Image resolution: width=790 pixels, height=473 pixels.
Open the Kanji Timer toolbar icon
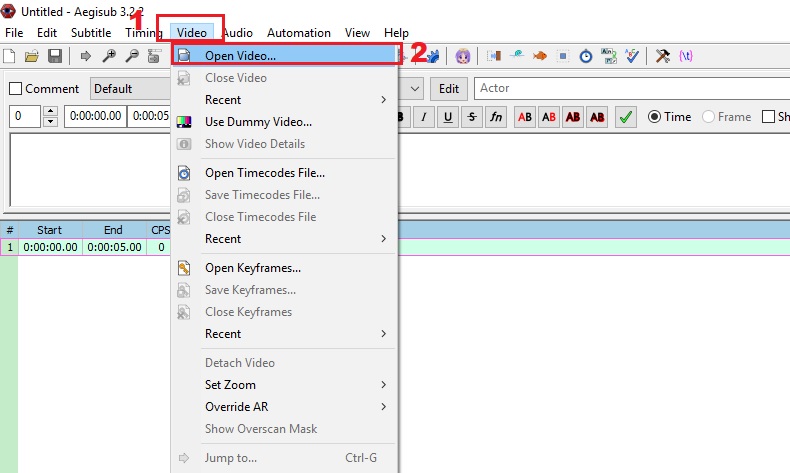pyautogui.click(x=609, y=55)
